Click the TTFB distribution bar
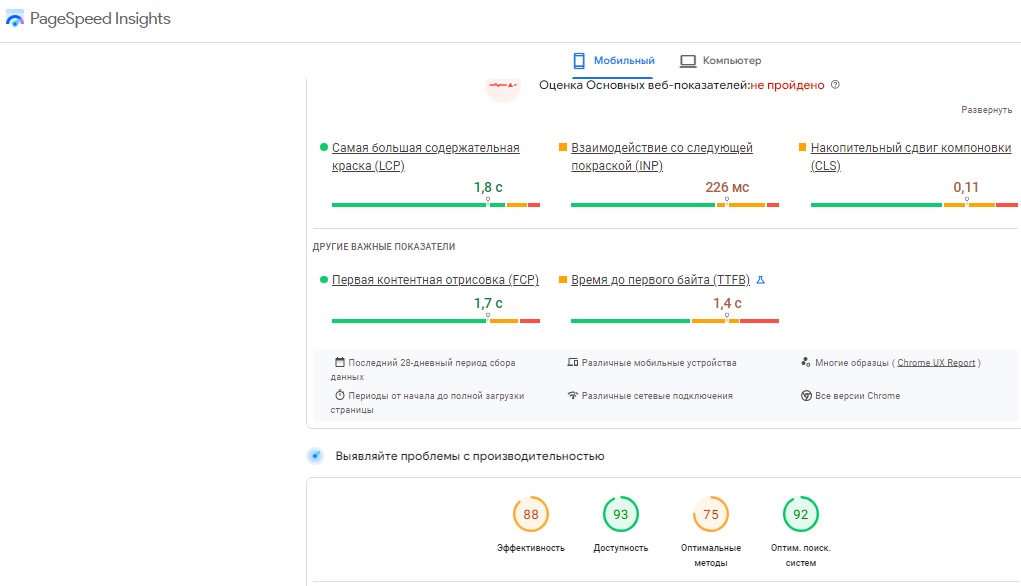Image resolution: width=1021 pixels, height=586 pixels. (x=675, y=320)
